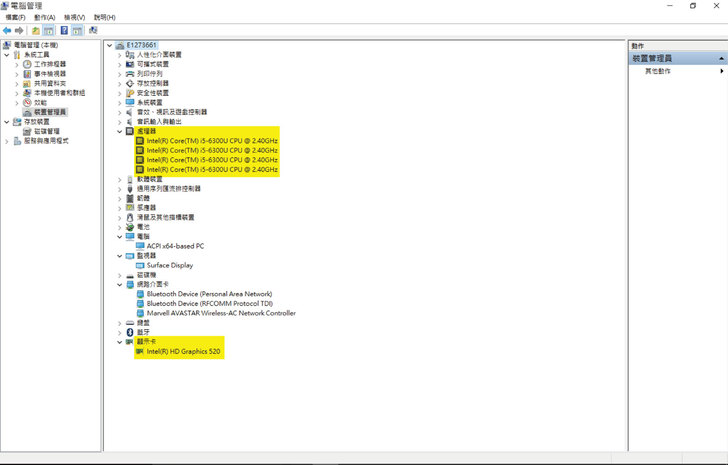Click the 電池 battery category icon
728x465 pixels.
point(130,227)
